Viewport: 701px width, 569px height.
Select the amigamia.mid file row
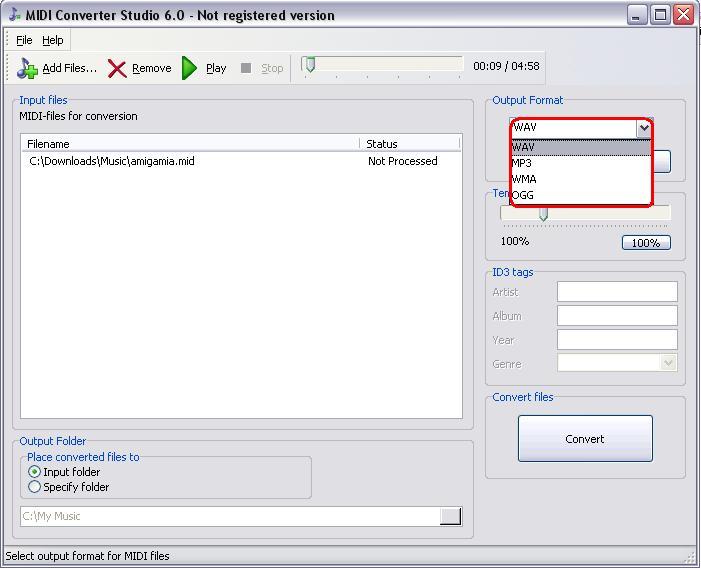tap(241, 161)
